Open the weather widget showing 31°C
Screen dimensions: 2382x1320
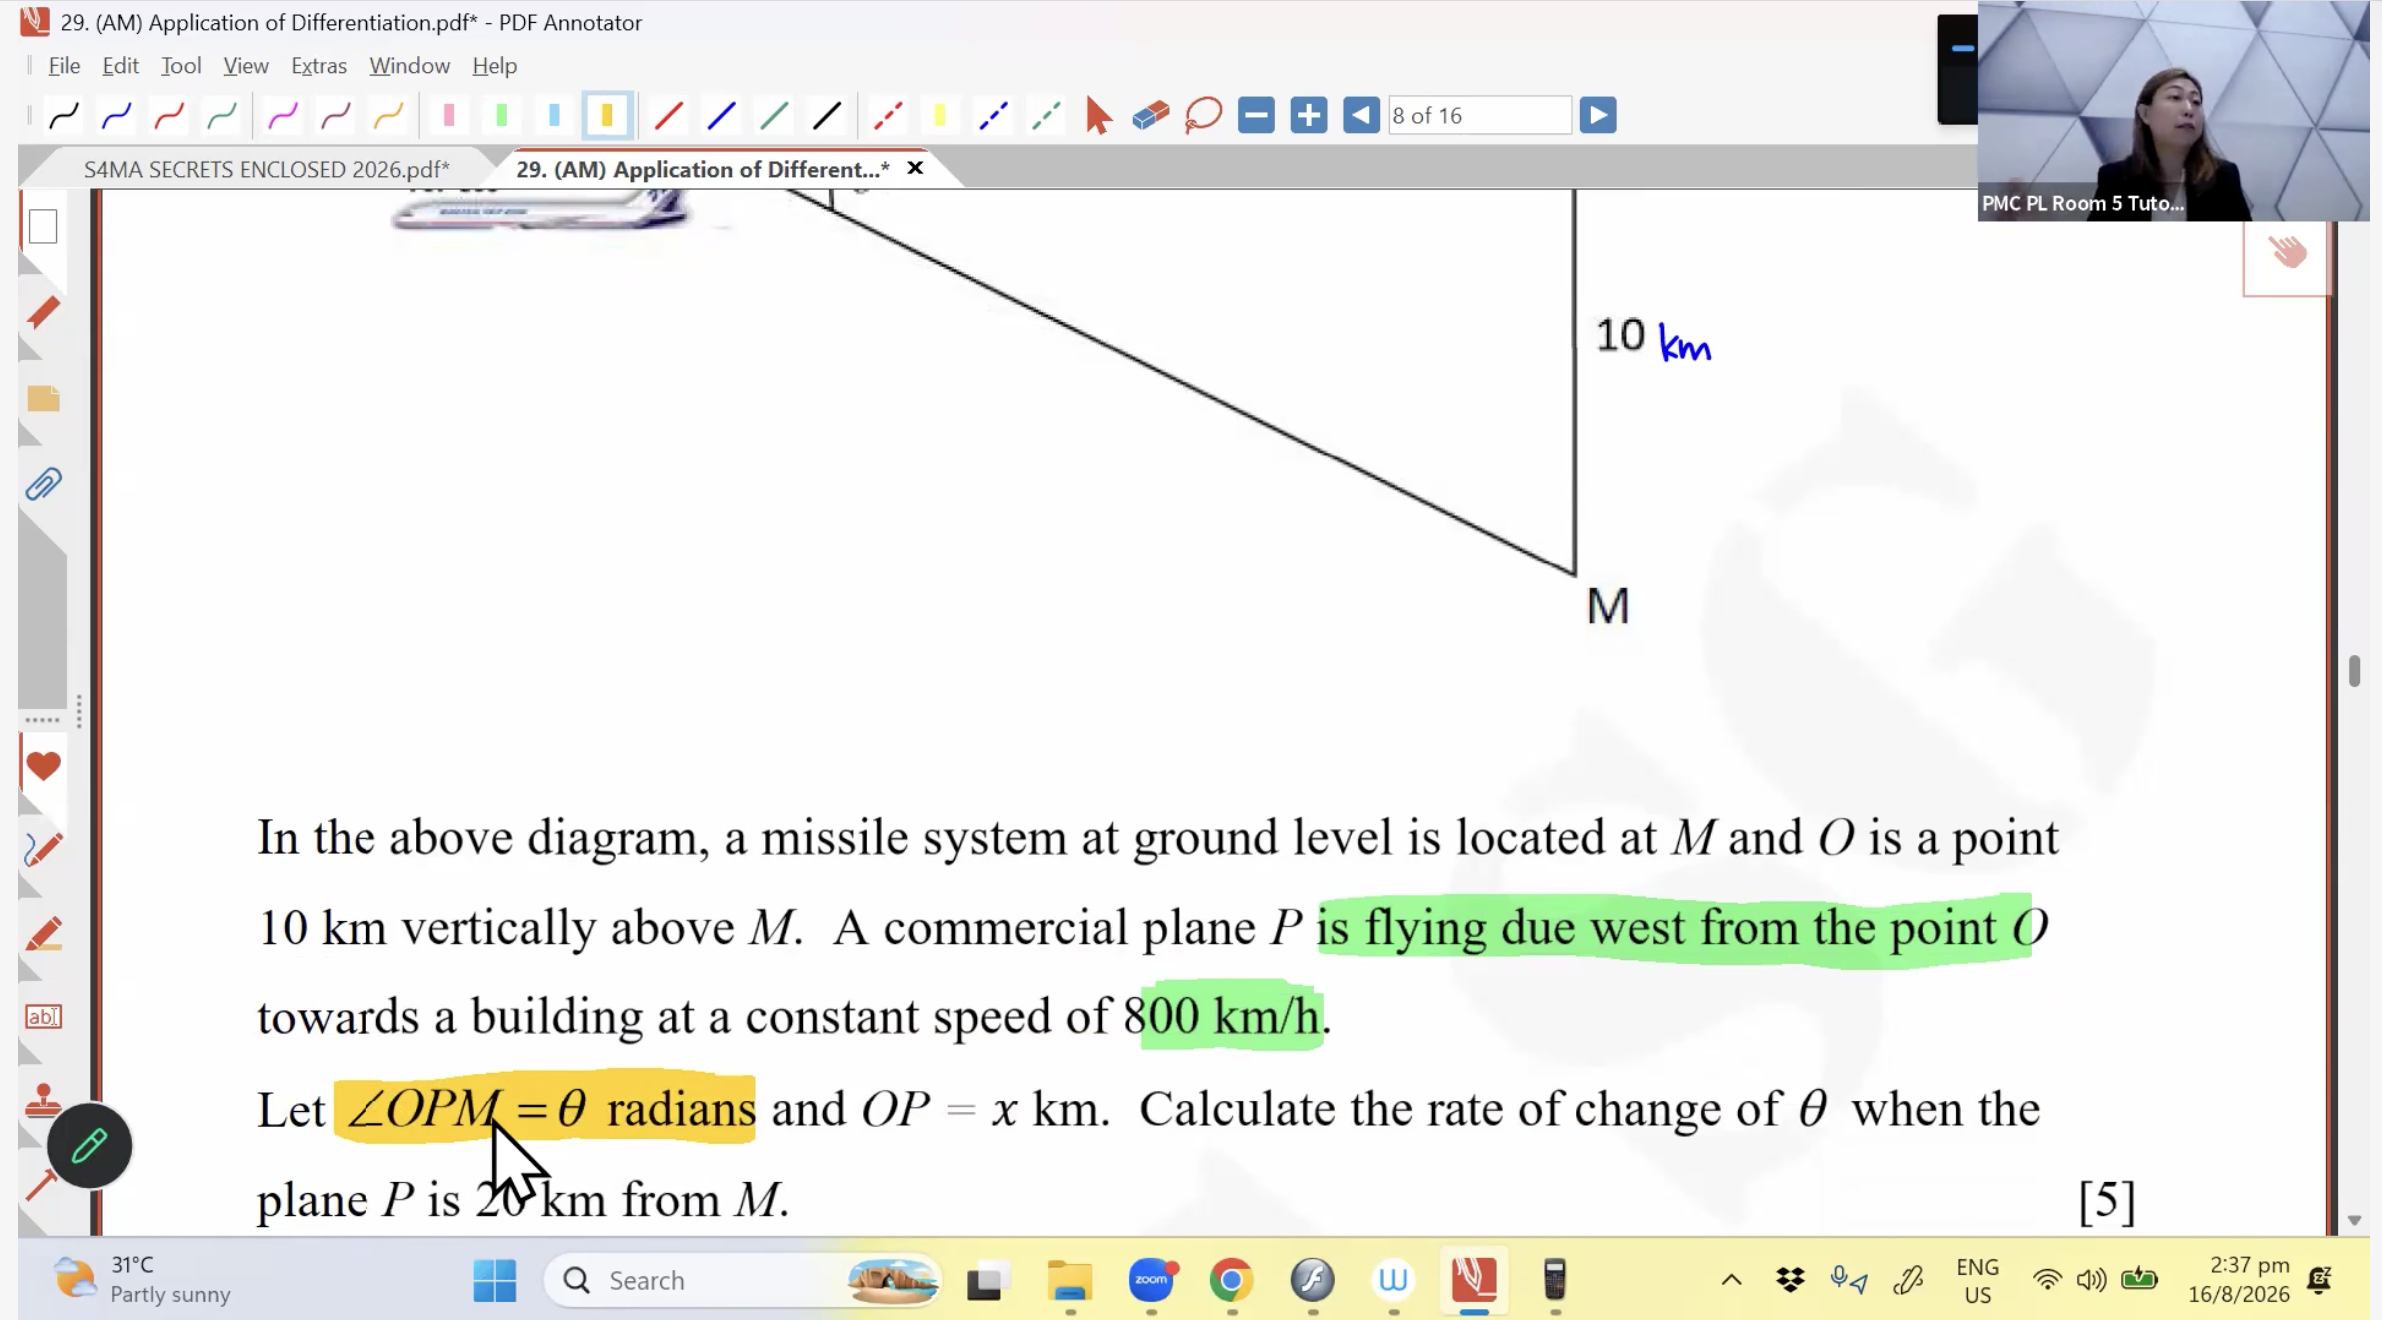coord(142,1280)
